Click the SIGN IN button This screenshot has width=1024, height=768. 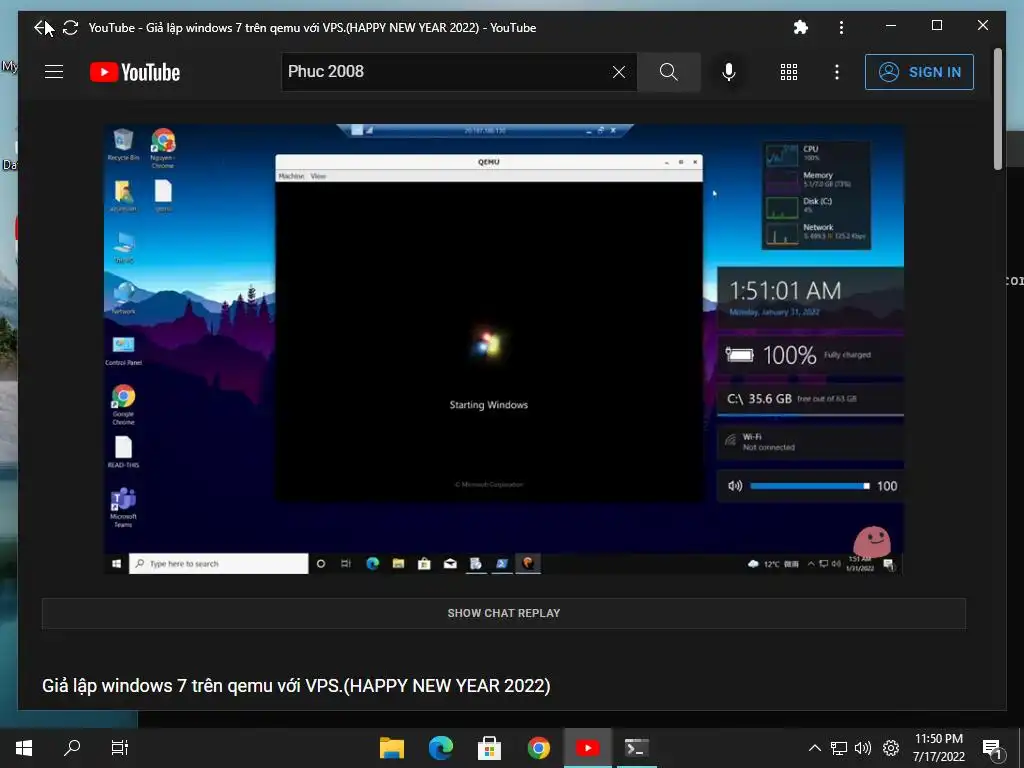[919, 72]
